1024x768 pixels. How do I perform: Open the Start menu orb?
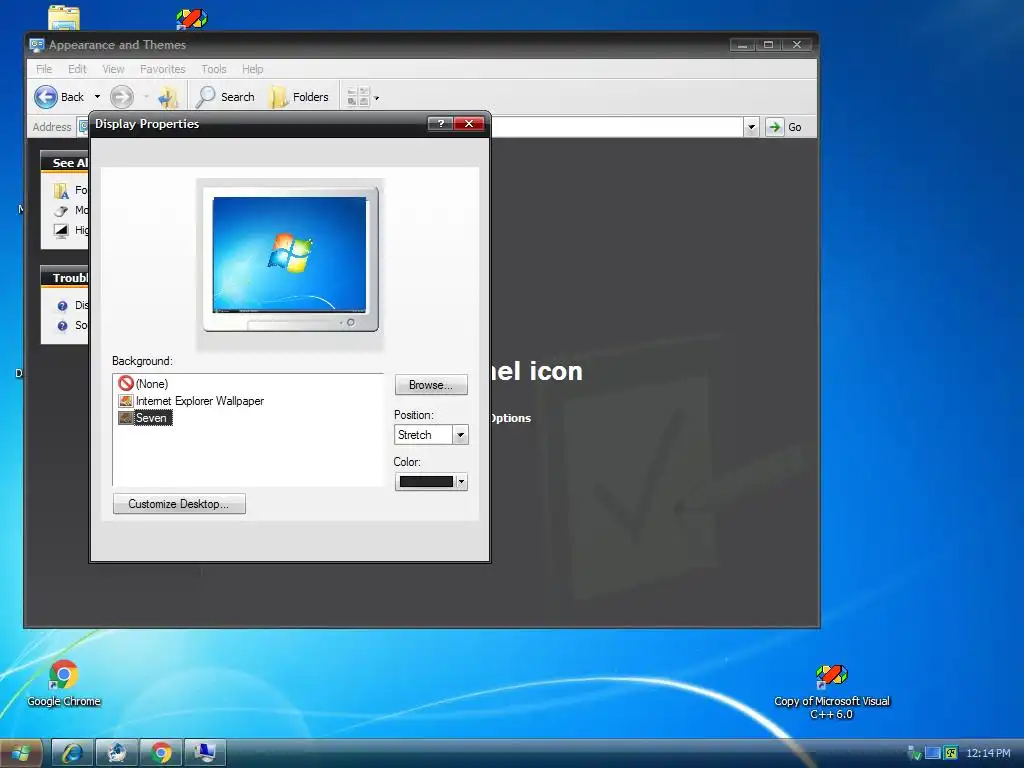tap(21, 753)
